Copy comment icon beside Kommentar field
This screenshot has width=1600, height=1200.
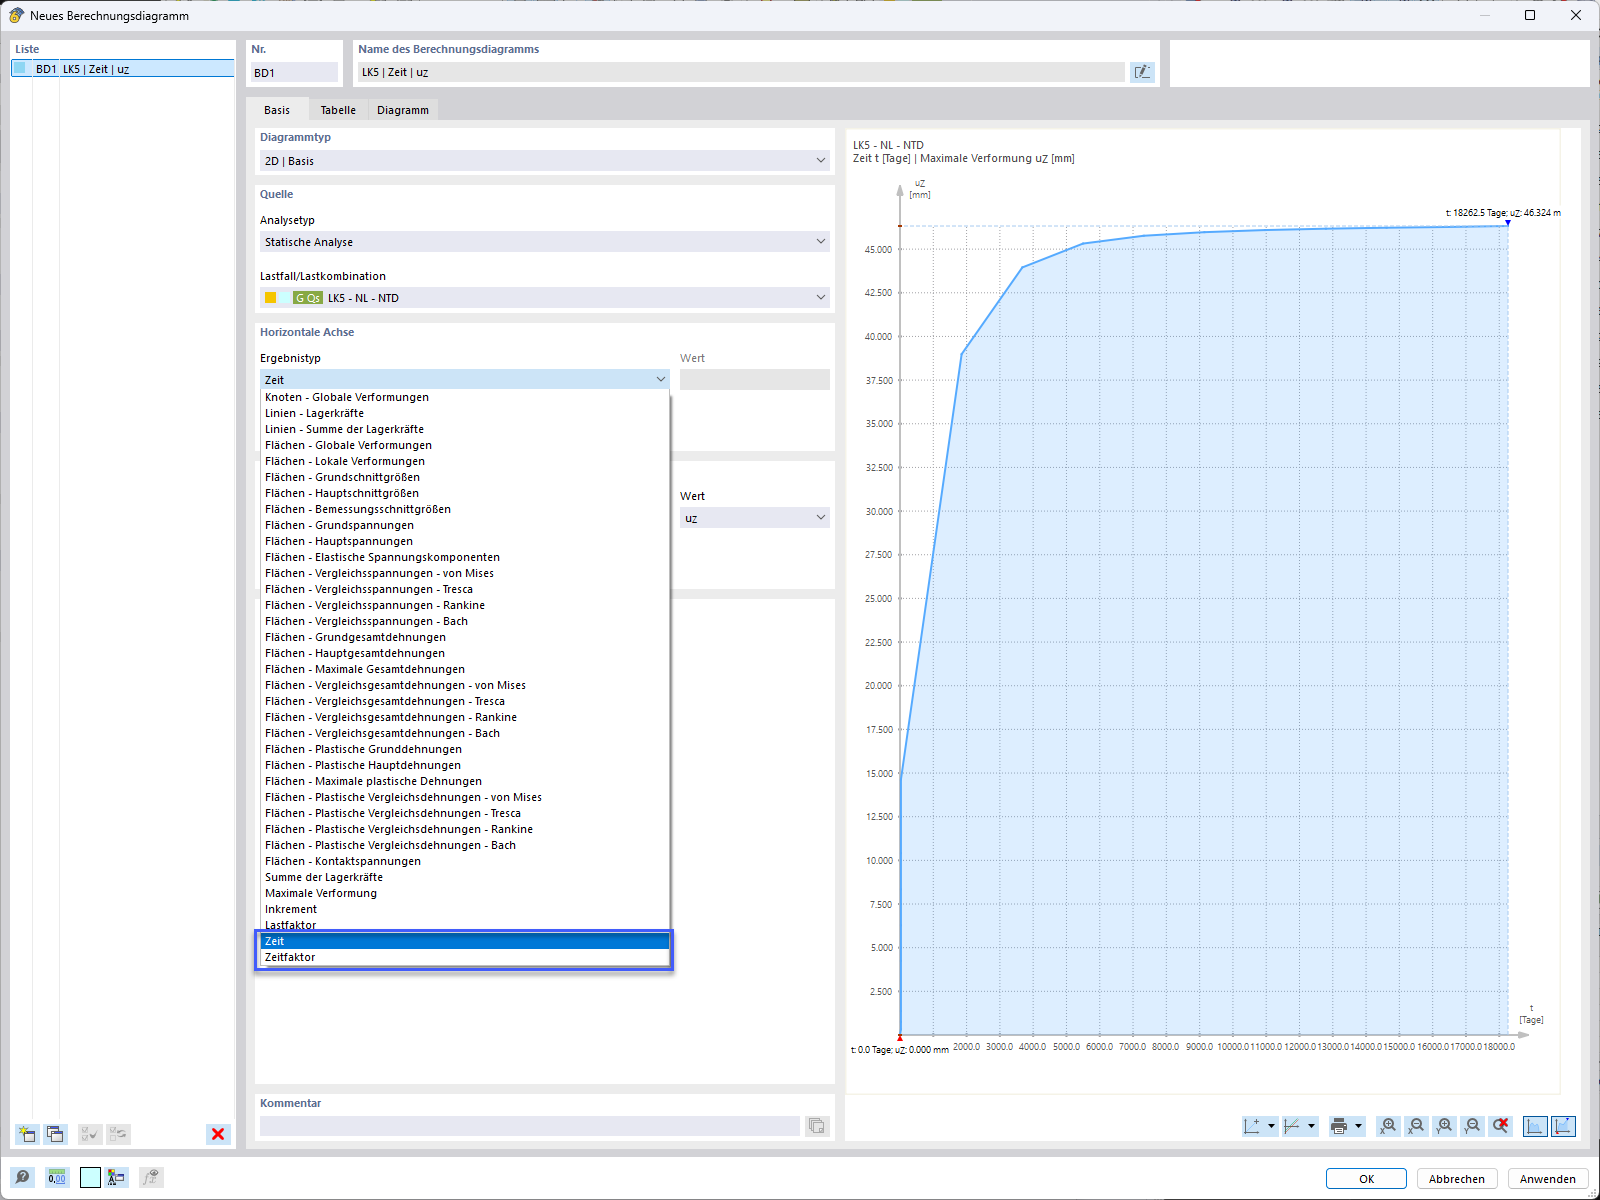817,1126
